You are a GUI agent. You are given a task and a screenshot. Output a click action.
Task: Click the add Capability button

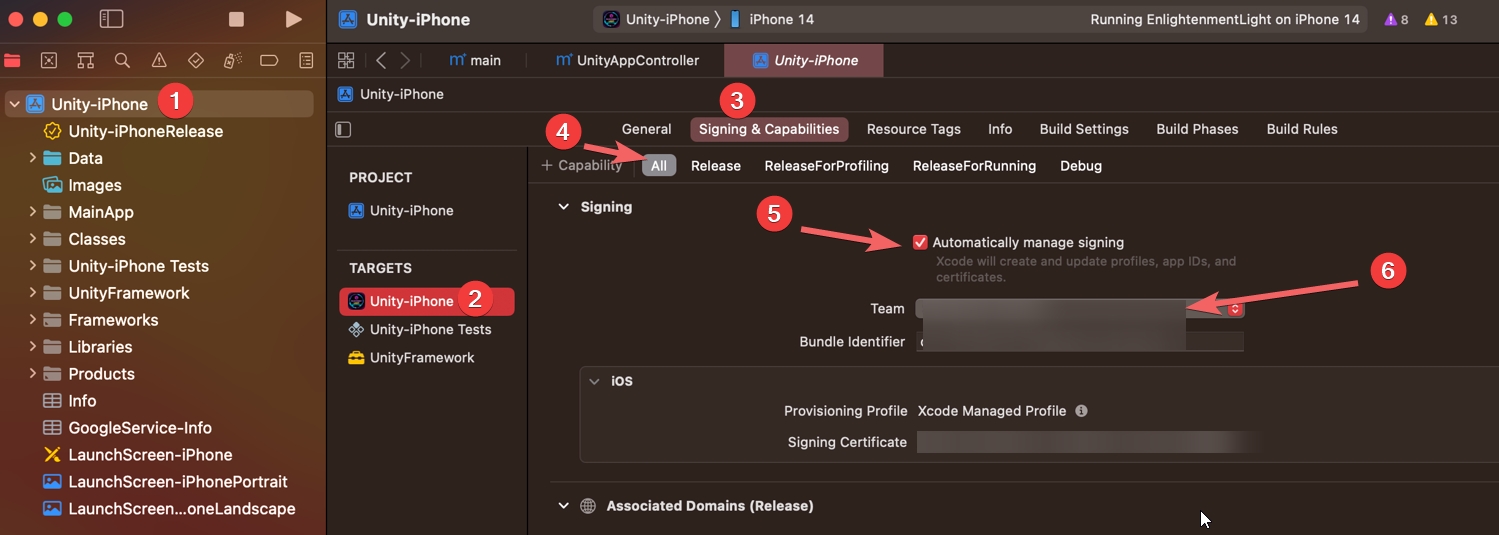(x=581, y=166)
